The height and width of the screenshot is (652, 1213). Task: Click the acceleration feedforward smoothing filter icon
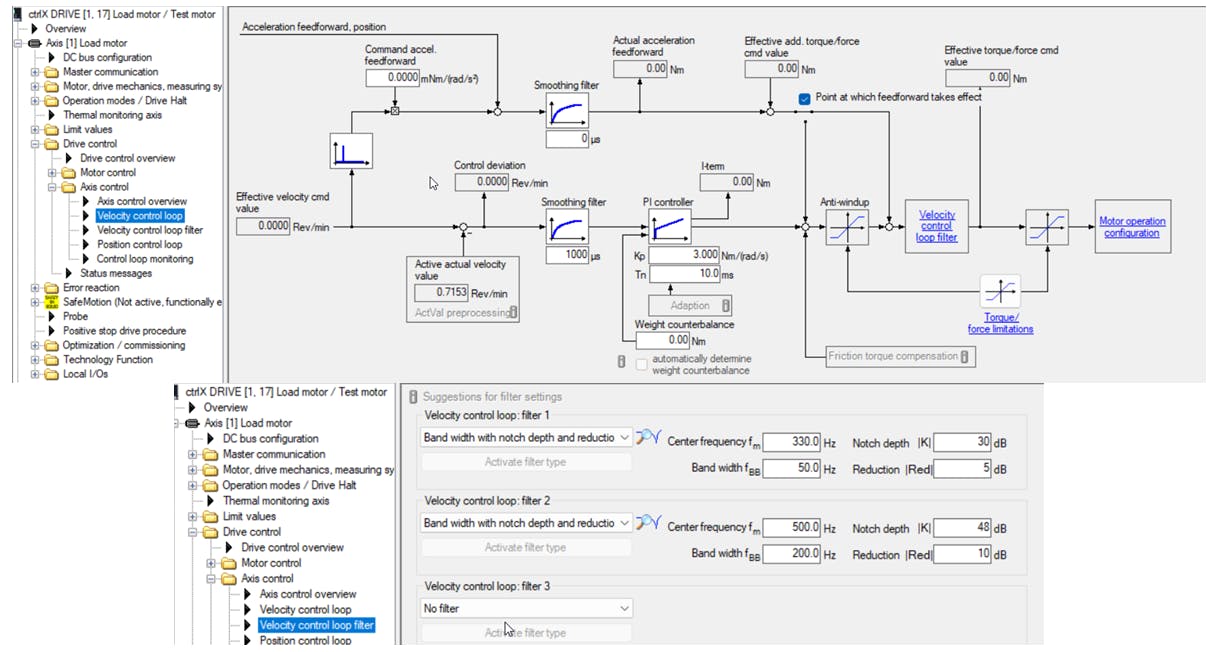[567, 111]
